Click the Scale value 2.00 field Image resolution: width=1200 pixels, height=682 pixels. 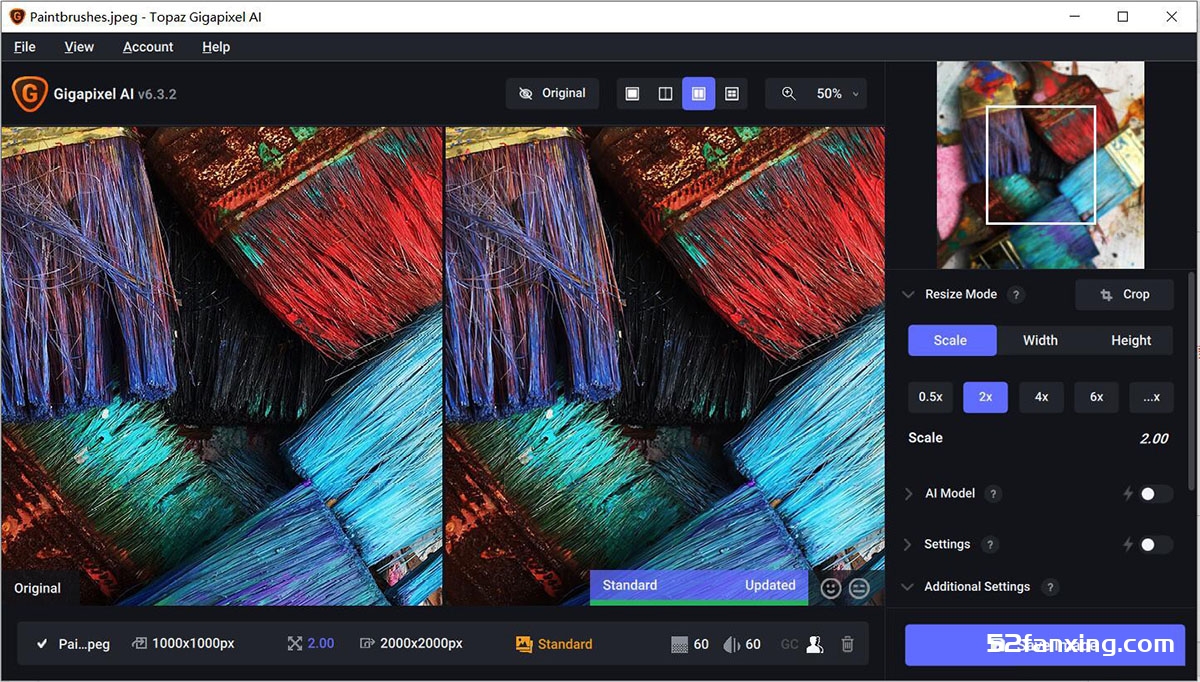(x=1154, y=438)
